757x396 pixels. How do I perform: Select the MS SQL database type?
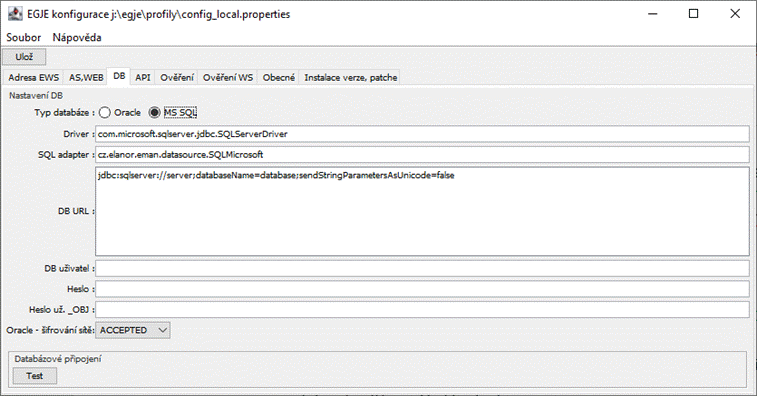[x=154, y=113]
